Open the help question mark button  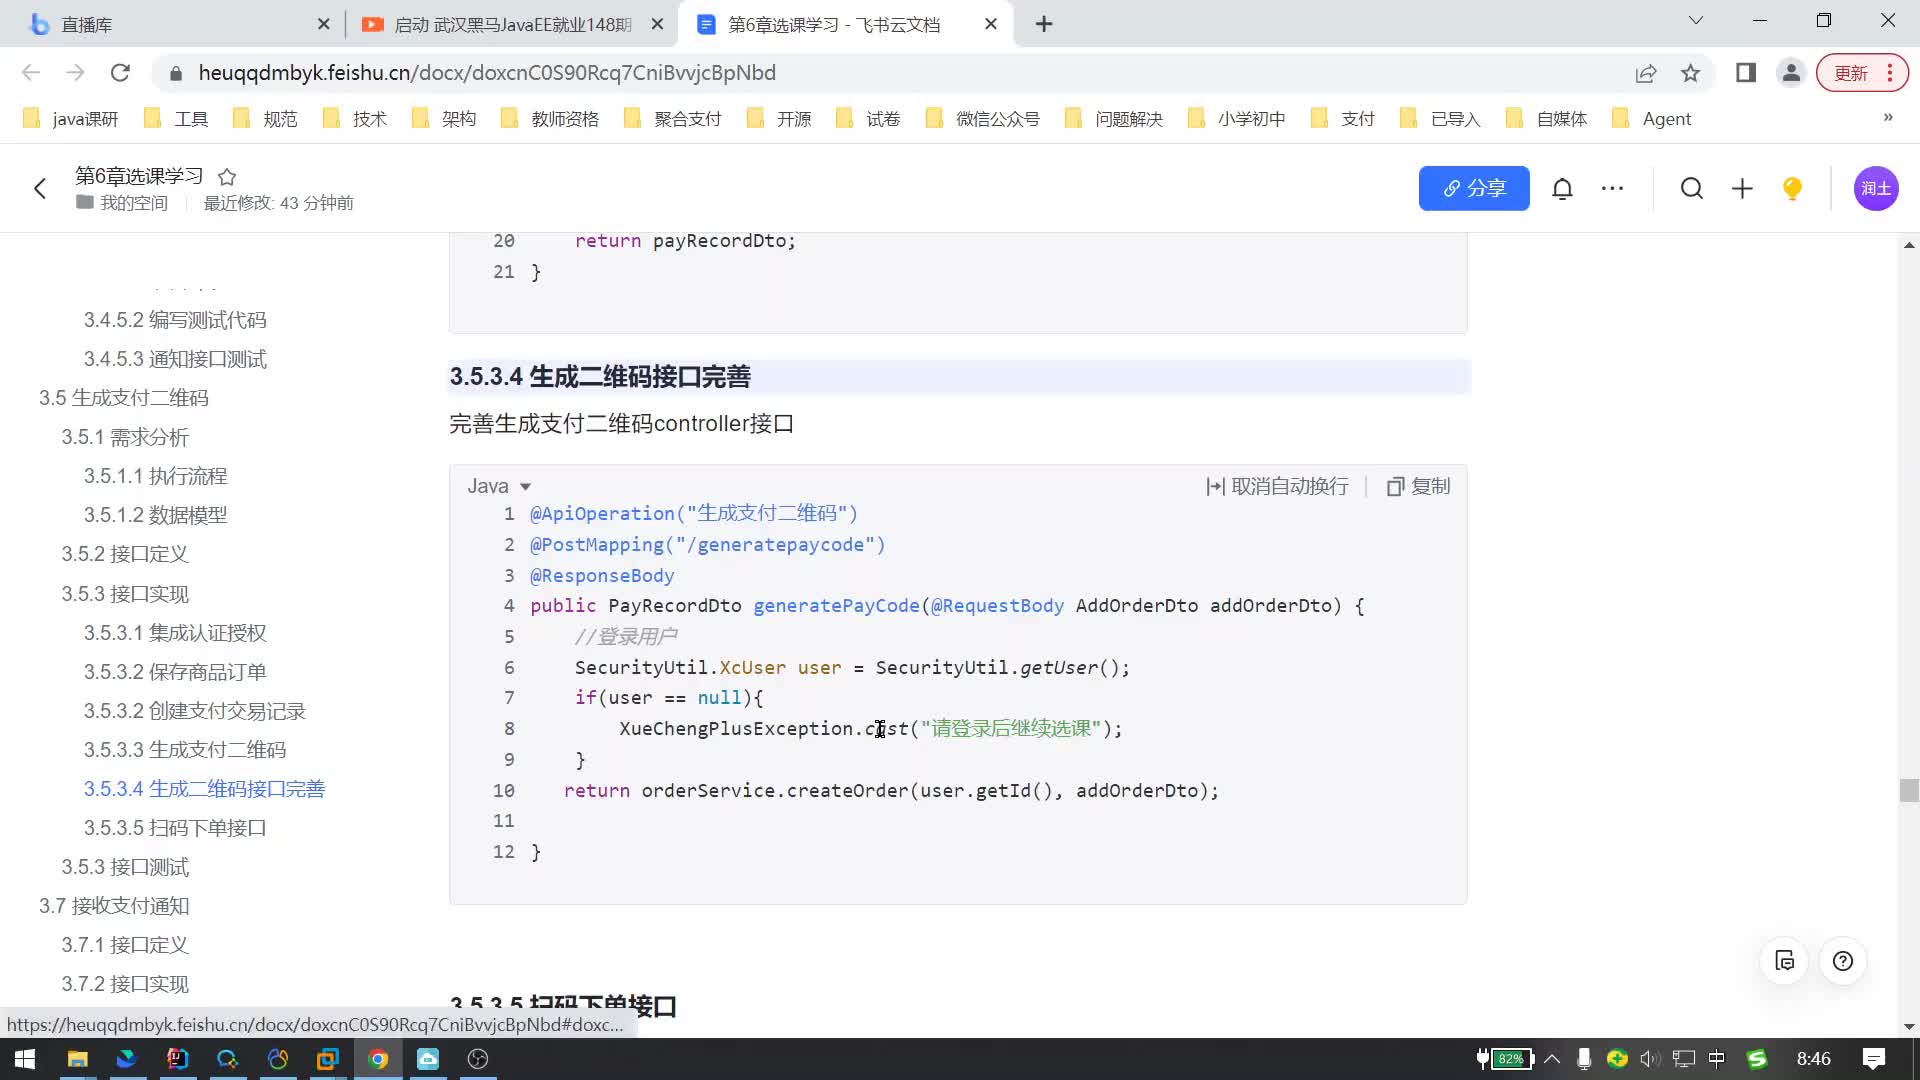1843,961
